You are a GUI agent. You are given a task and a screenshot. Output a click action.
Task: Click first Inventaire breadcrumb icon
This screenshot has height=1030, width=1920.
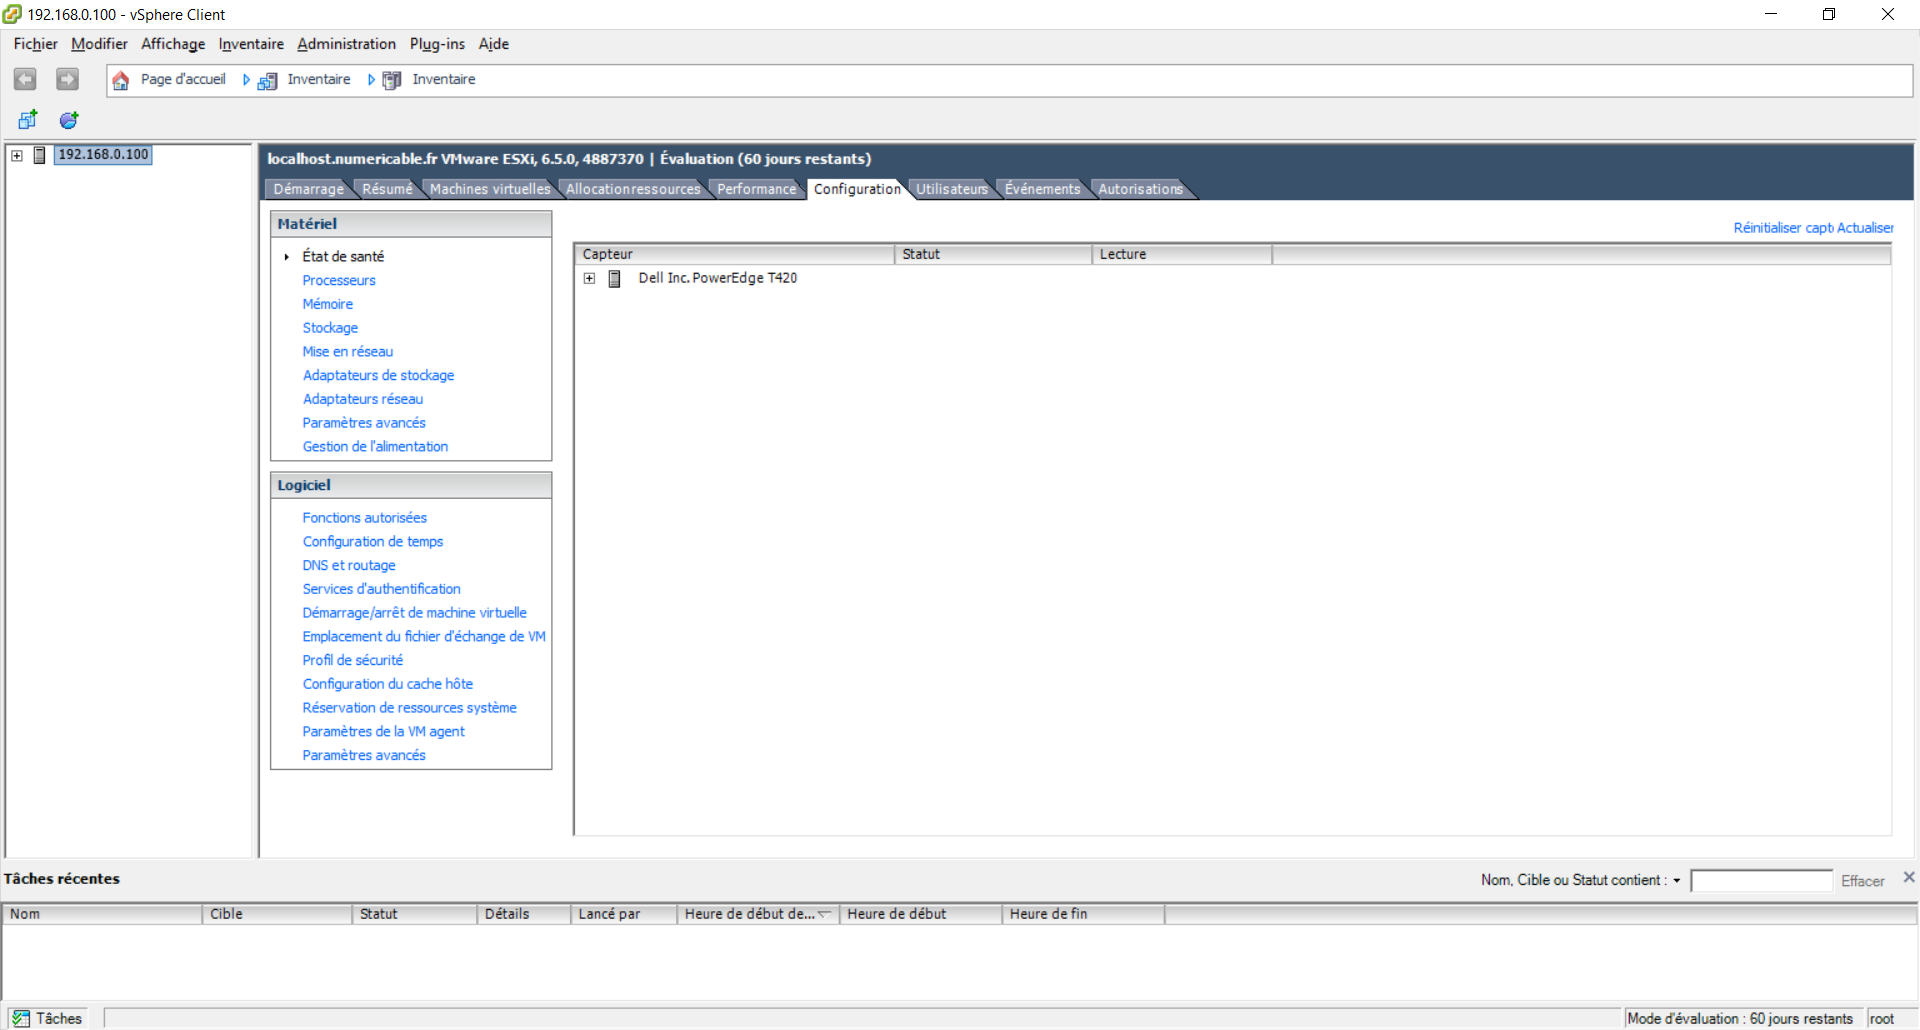267,80
